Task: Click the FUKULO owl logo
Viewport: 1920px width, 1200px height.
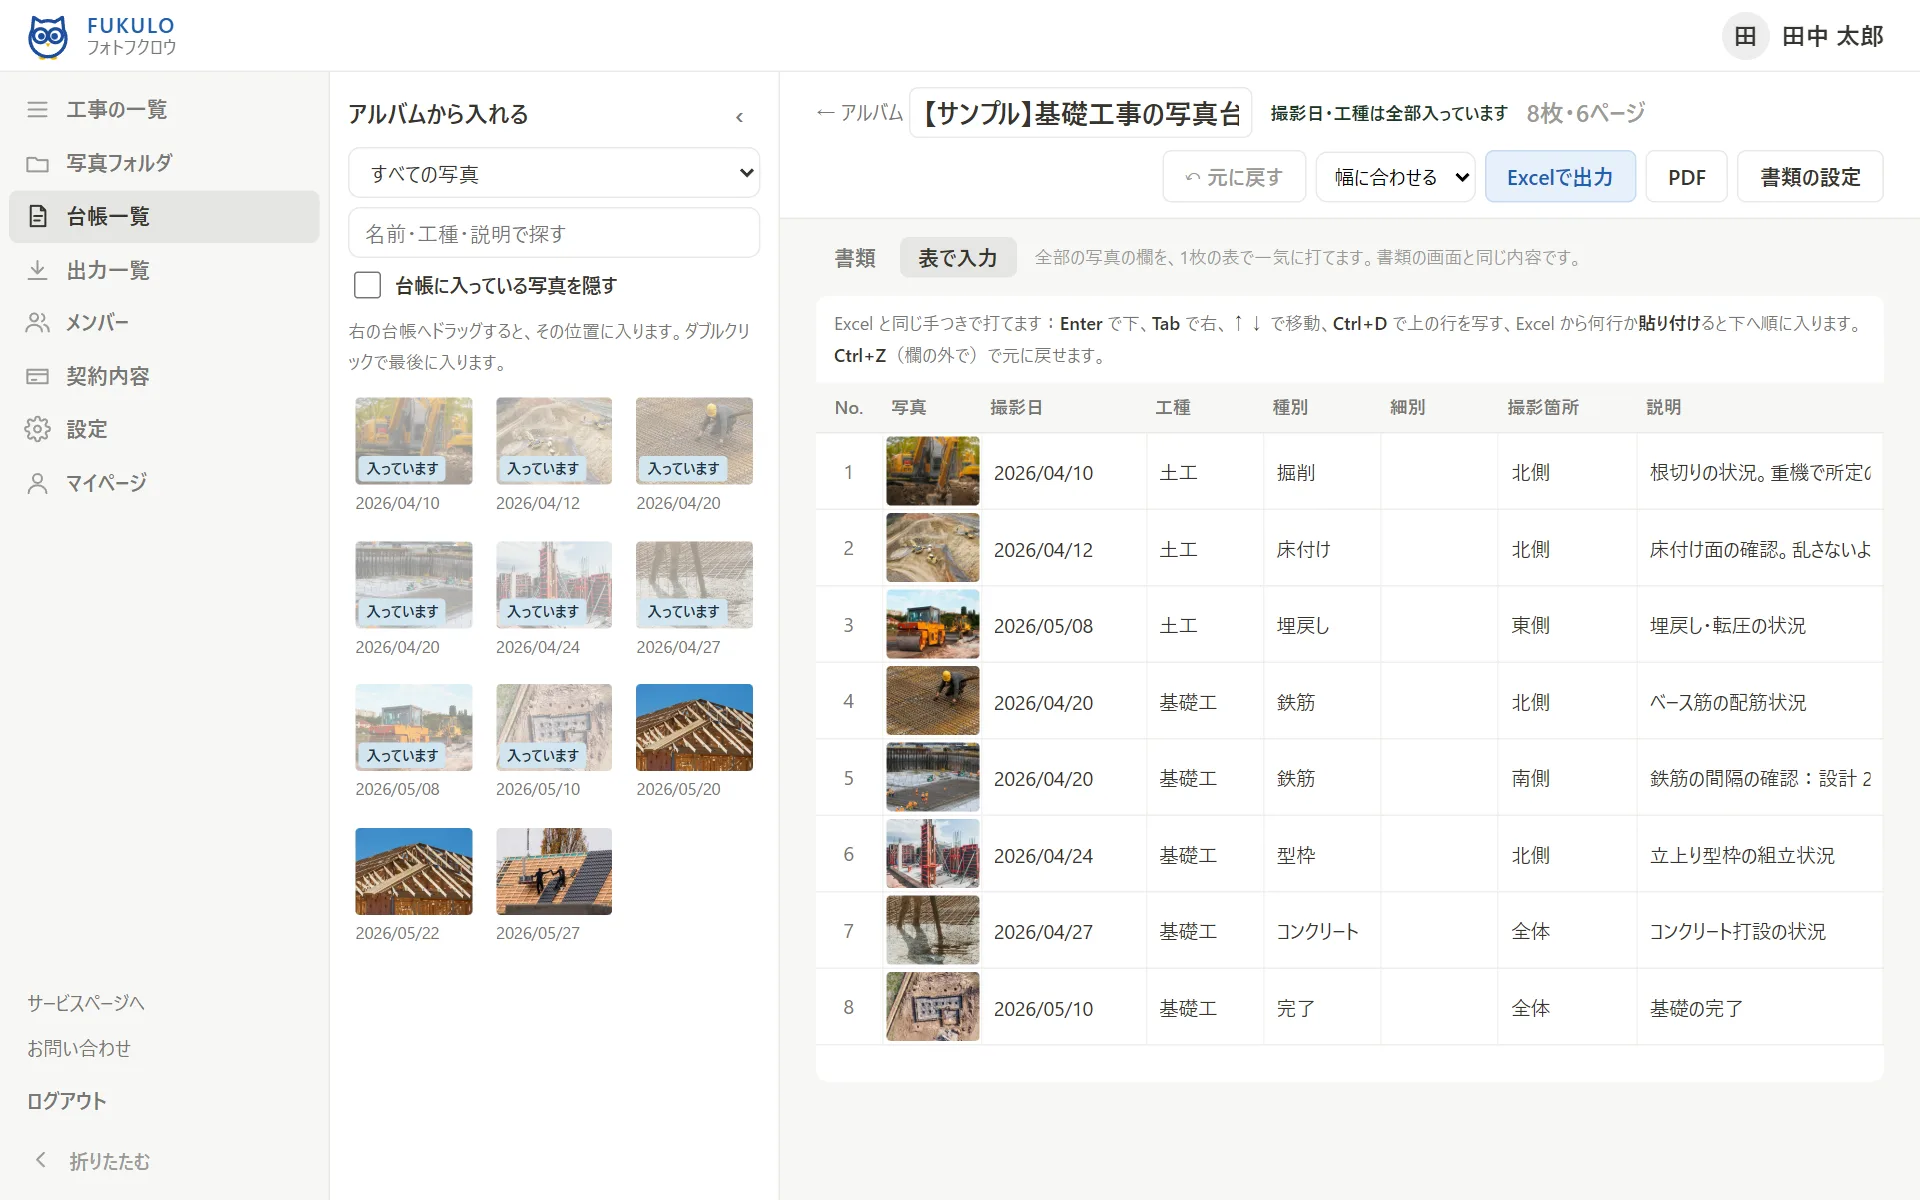Action: tap(47, 37)
